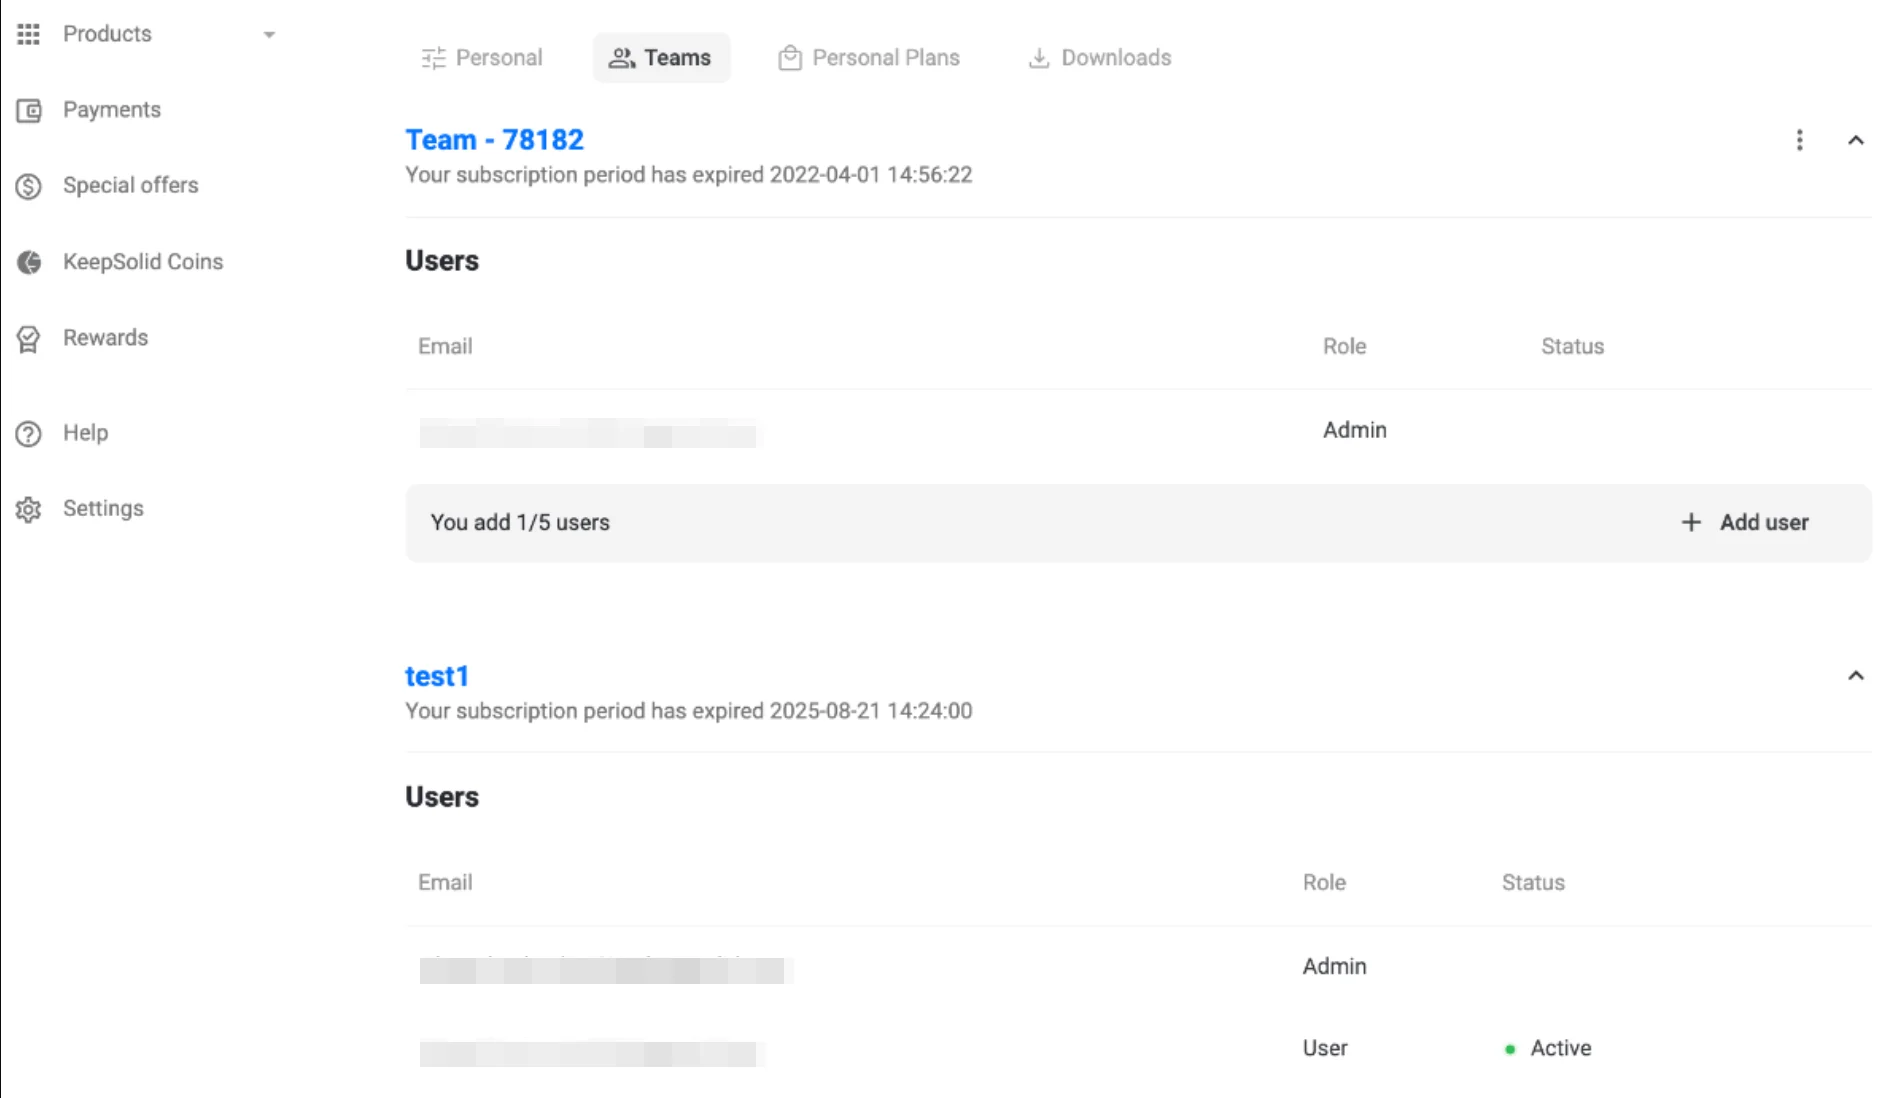The width and height of the screenshot is (1898, 1098).
Task: Go to the Downloads tab
Action: tap(1100, 58)
